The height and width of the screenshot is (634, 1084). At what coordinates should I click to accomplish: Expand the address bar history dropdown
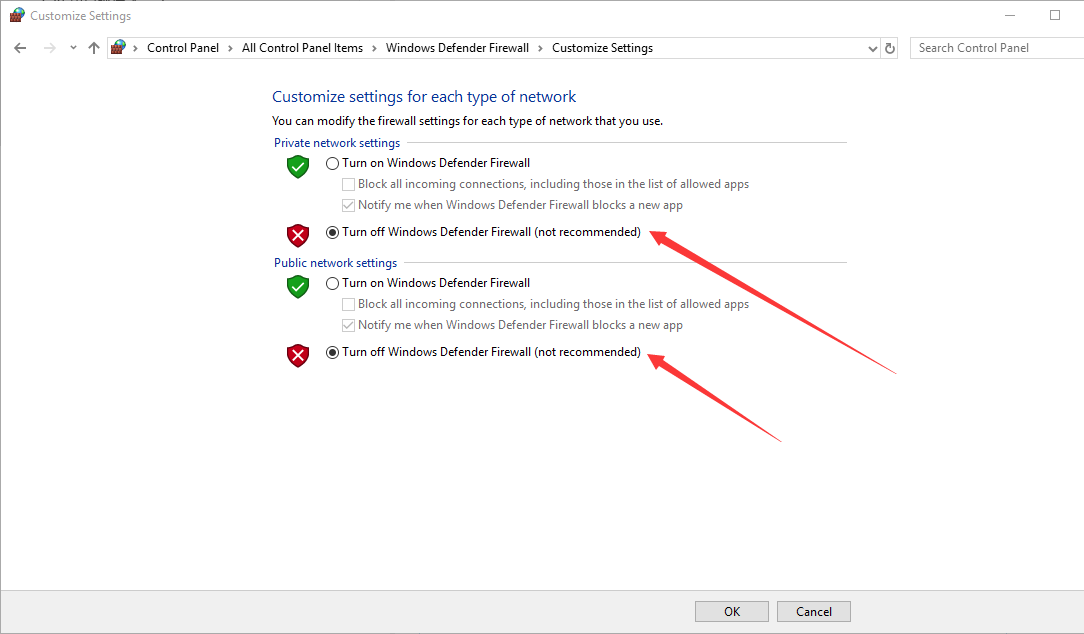(x=872, y=48)
